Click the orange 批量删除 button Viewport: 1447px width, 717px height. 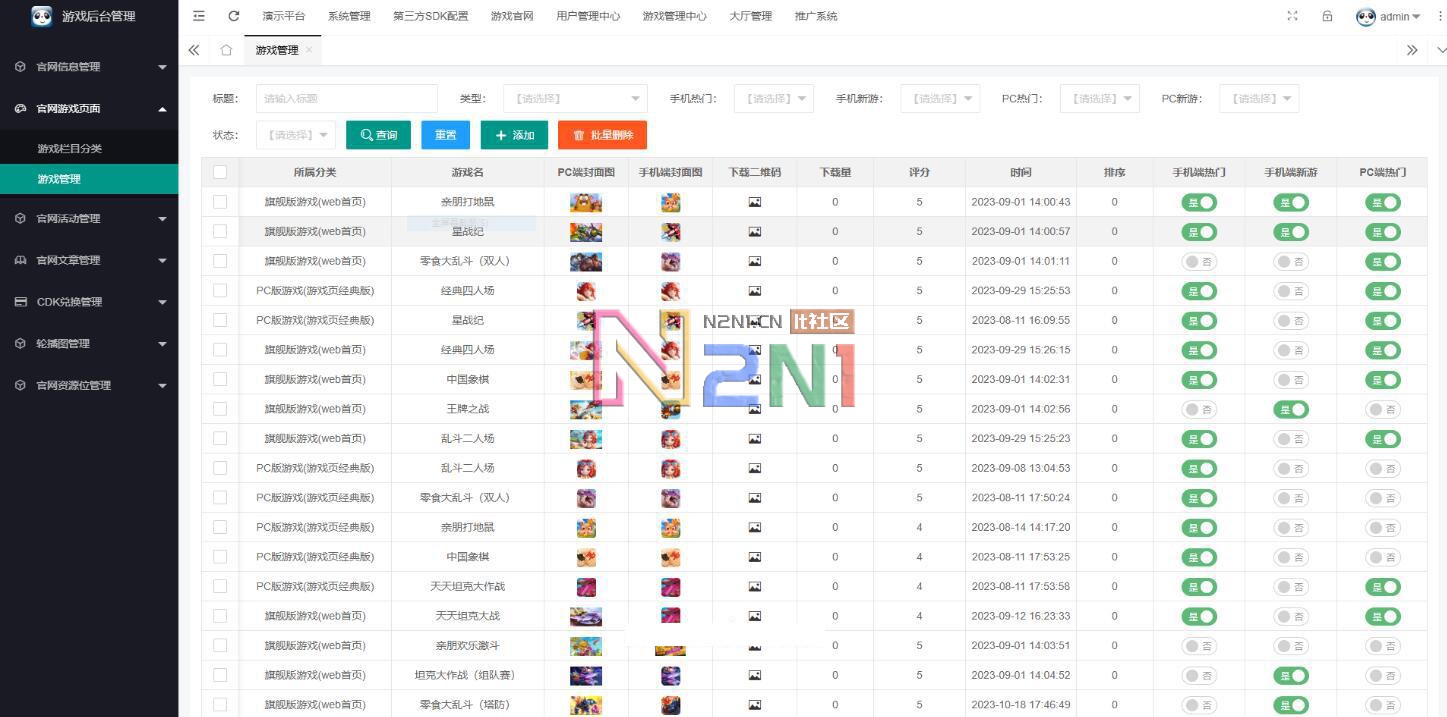coord(602,135)
